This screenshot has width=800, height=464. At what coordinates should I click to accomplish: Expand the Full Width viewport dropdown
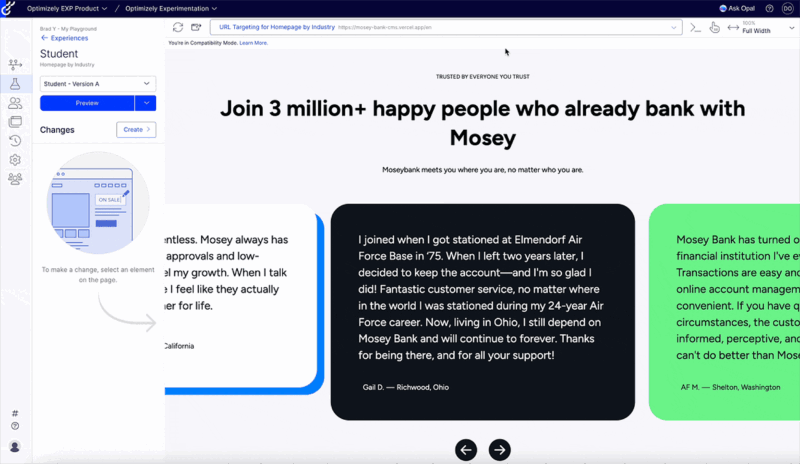[x=791, y=28]
